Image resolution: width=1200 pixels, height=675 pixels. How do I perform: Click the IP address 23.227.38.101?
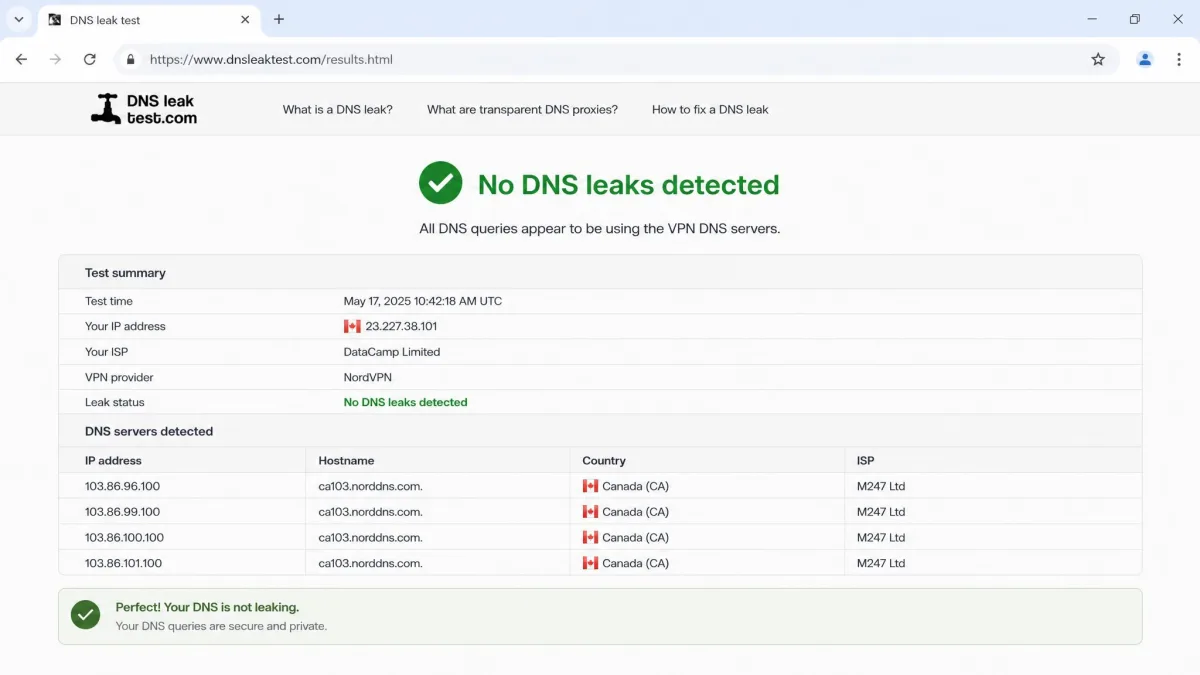(401, 326)
